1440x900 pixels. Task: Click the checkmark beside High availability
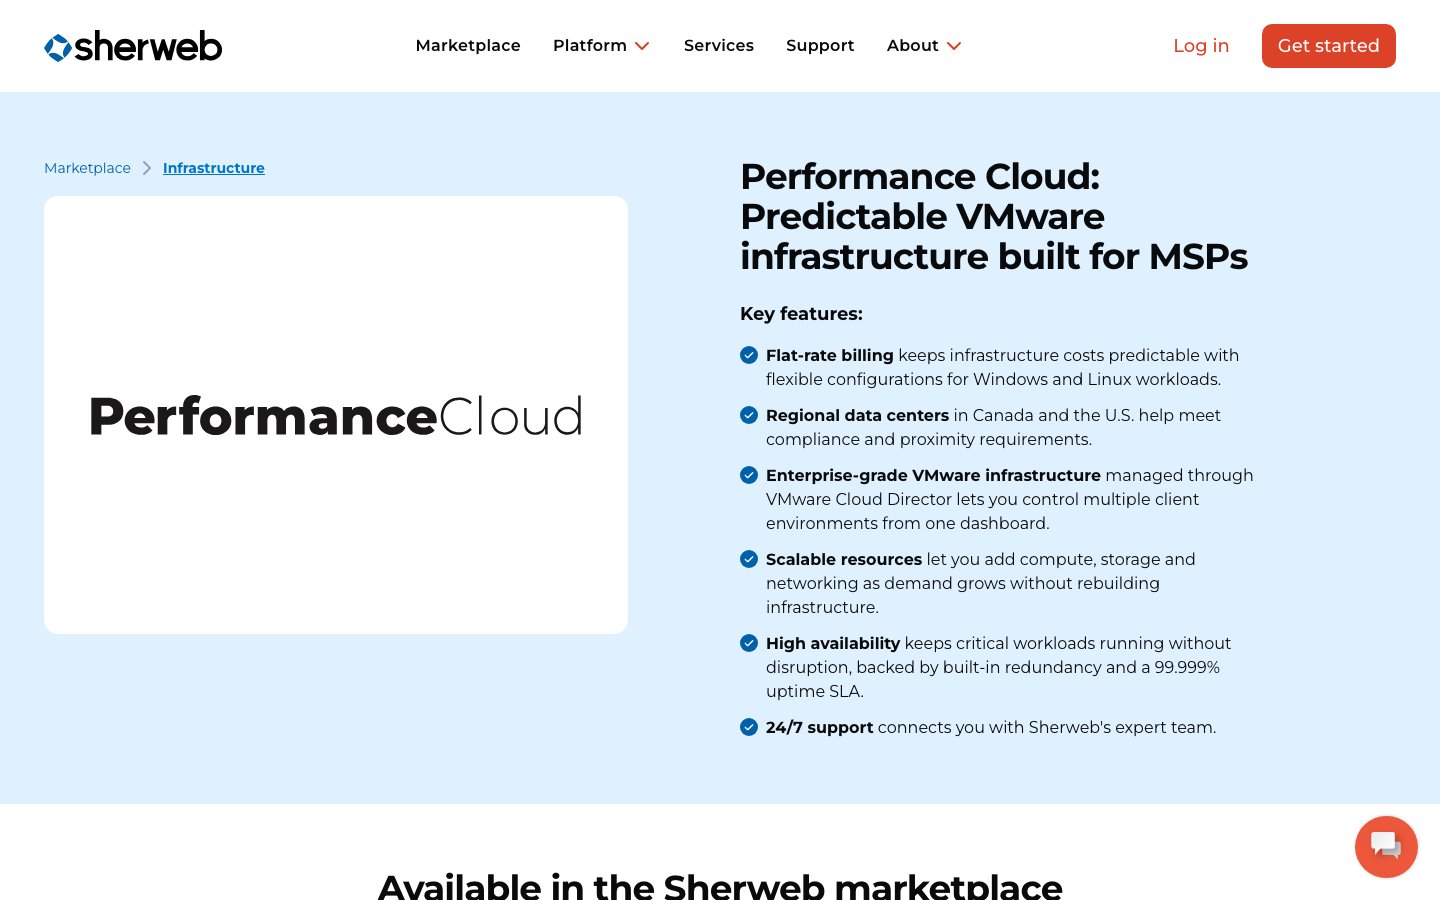(x=749, y=643)
